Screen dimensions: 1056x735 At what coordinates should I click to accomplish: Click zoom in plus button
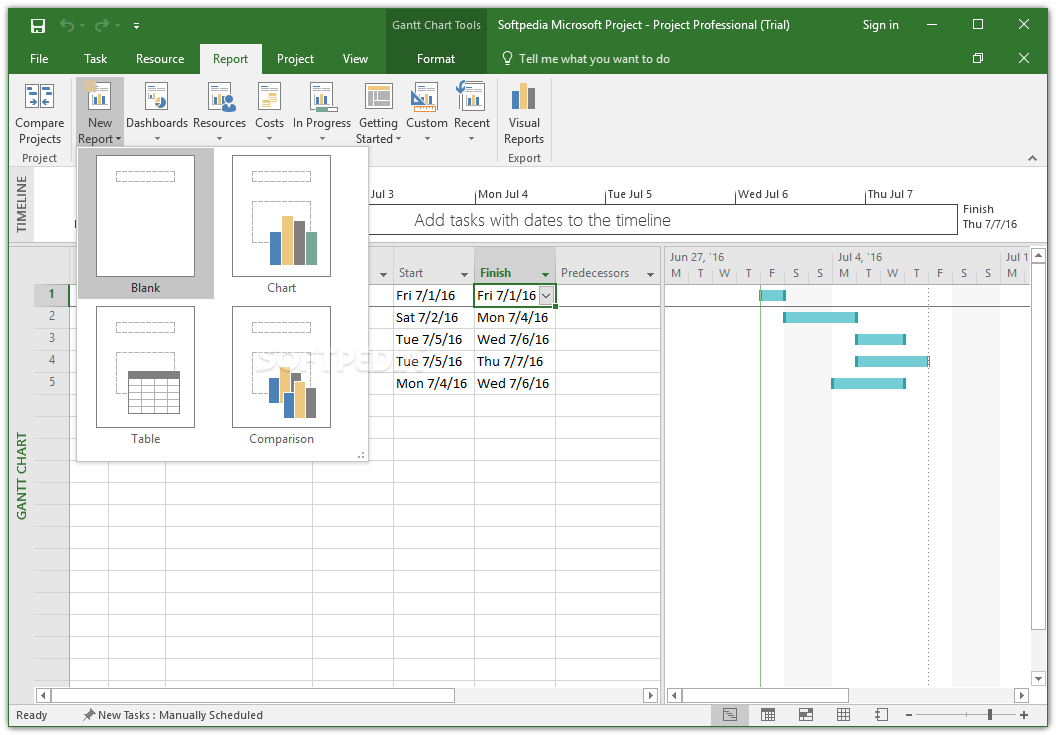(1024, 715)
